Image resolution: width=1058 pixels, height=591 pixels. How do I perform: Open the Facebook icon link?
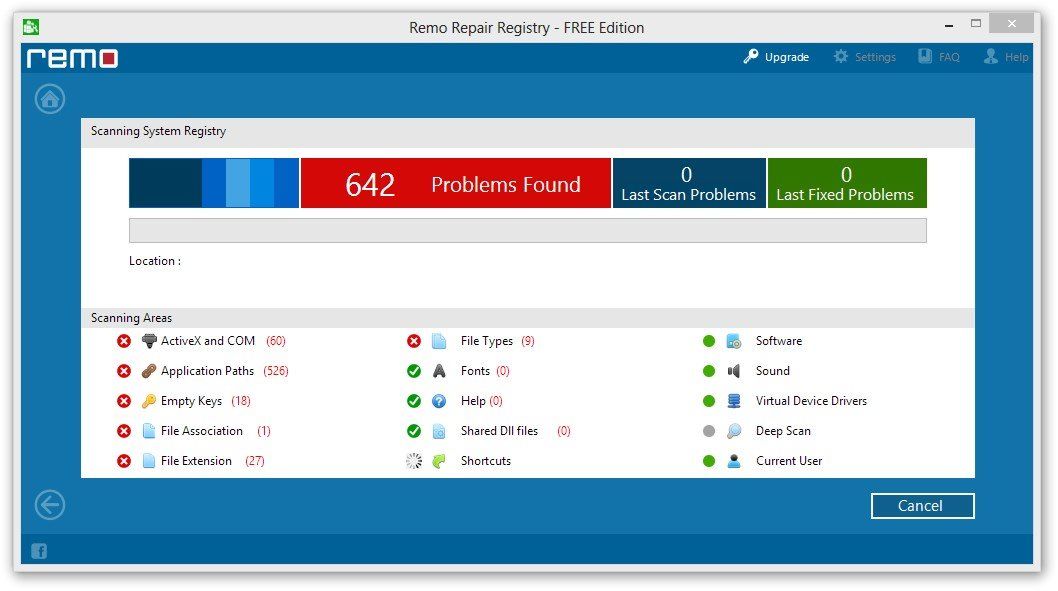click(x=39, y=551)
